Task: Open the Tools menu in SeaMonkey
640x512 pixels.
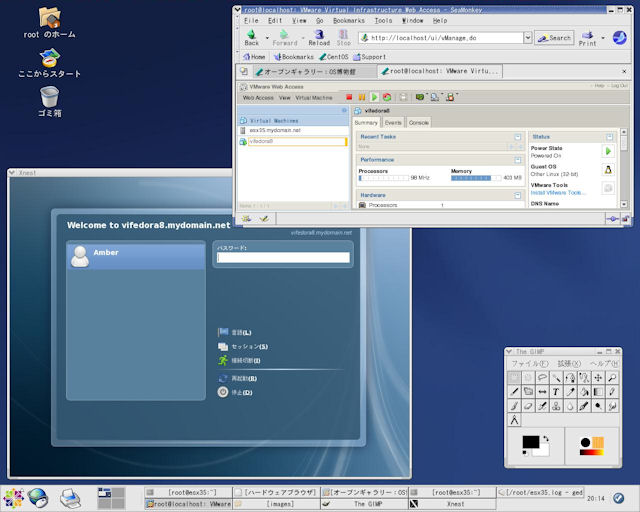Action: [383, 20]
